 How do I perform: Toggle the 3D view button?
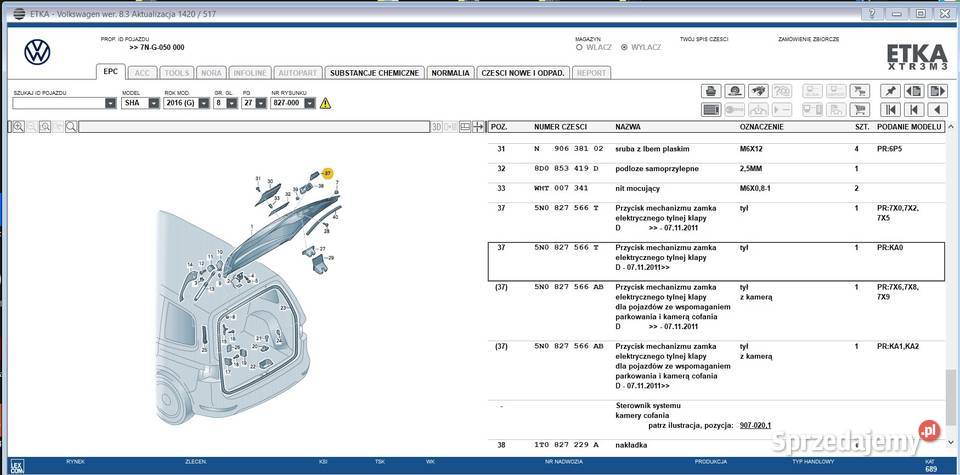click(436, 127)
